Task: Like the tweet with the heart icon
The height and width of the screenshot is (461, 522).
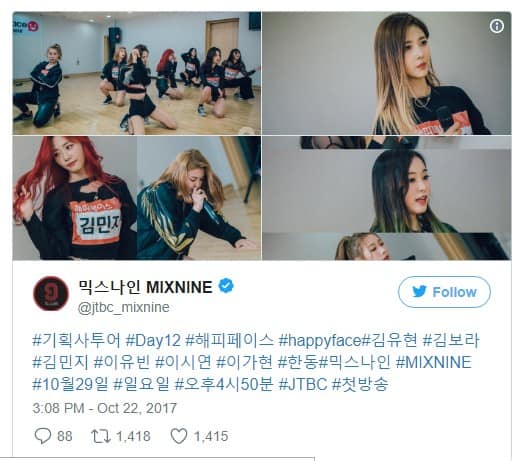Action: coord(179,436)
